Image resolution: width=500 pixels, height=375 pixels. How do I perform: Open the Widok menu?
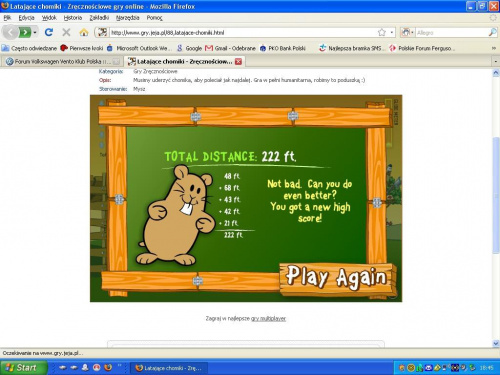(49, 18)
